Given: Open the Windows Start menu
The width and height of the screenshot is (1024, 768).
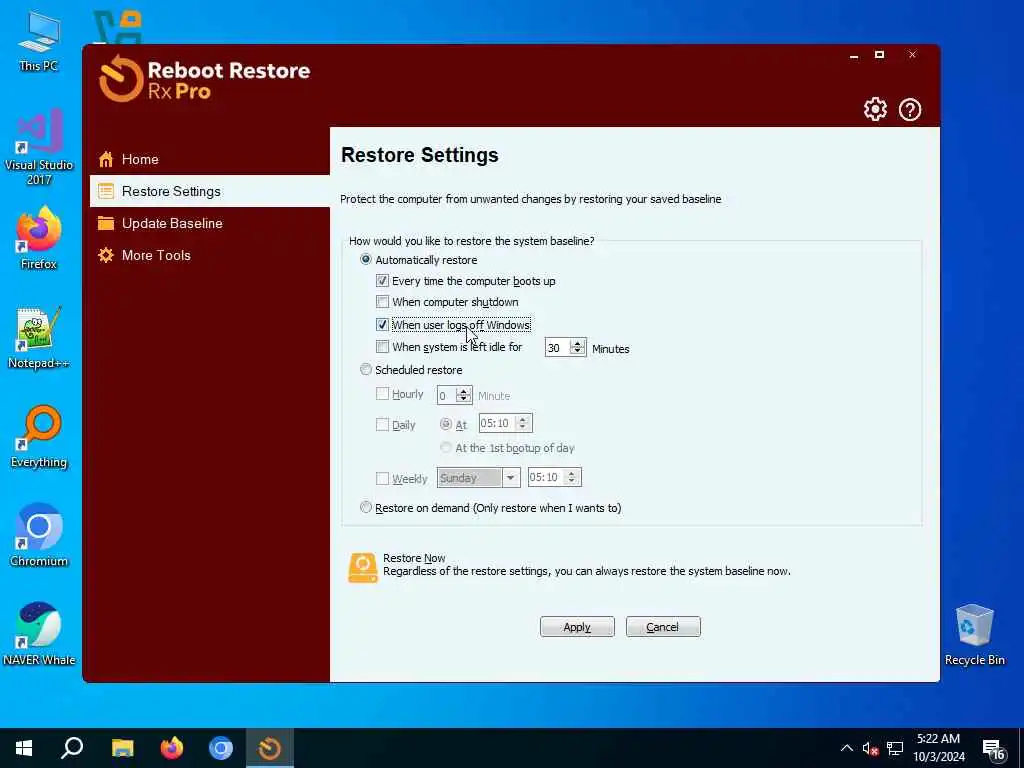Looking at the screenshot, I should [24, 748].
